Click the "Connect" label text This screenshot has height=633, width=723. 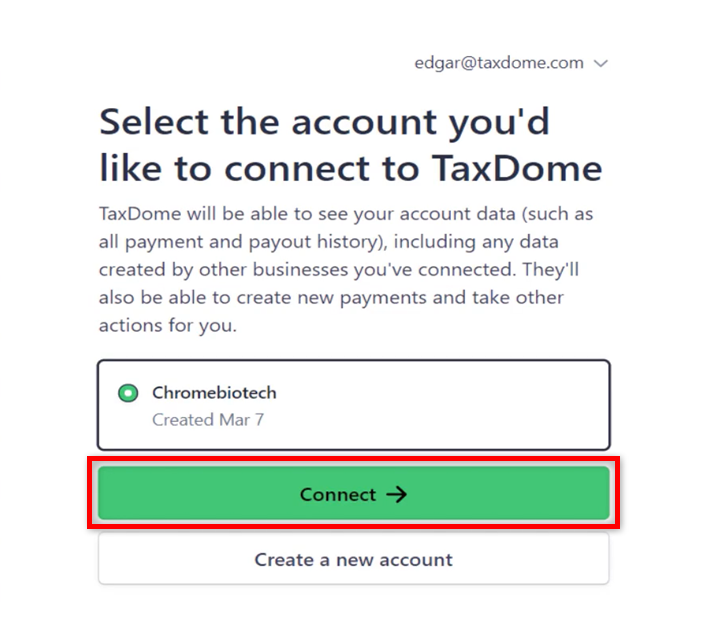coord(338,494)
